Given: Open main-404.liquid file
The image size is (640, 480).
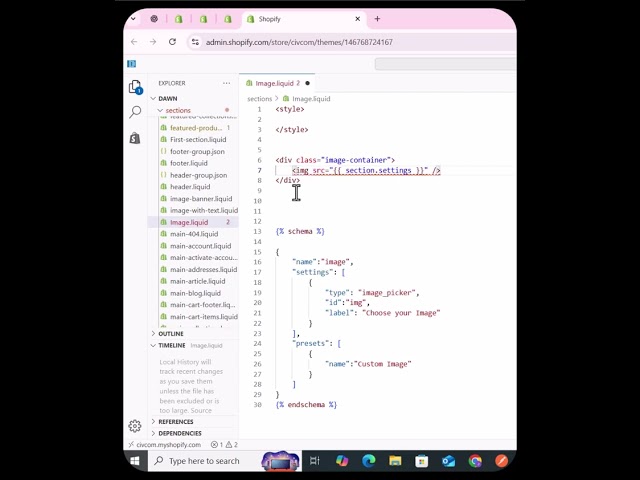Looking at the screenshot, I should pyautogui.click(x=194, y=234).
